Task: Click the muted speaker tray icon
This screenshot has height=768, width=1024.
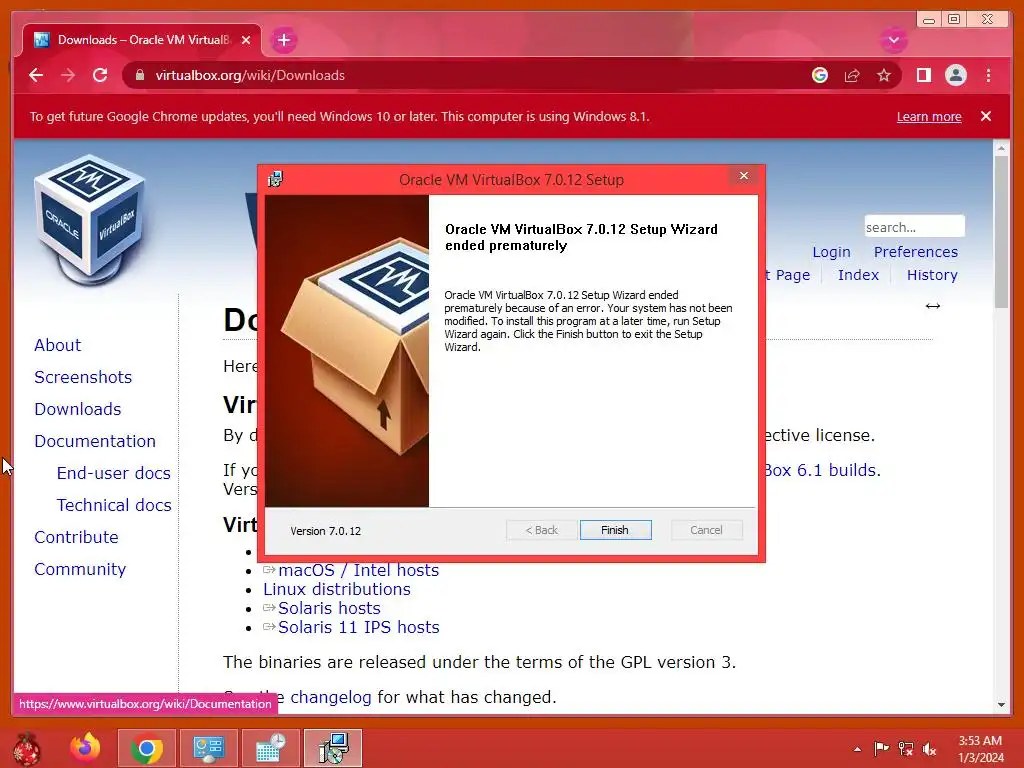Action: click(929, 749)
